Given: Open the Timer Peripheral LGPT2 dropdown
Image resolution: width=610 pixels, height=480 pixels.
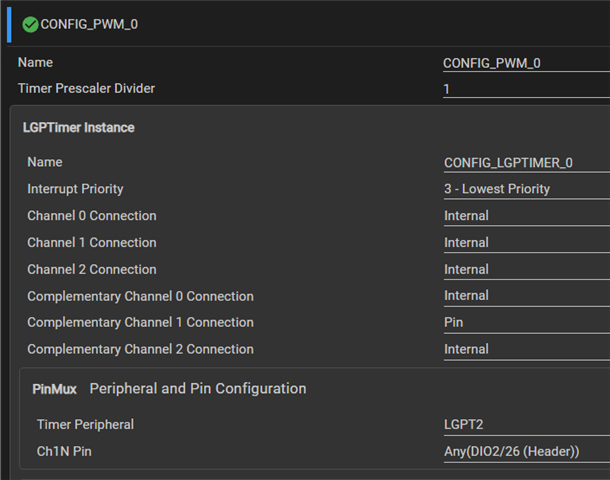Looking at the screenshot, I should pos(527,425).
